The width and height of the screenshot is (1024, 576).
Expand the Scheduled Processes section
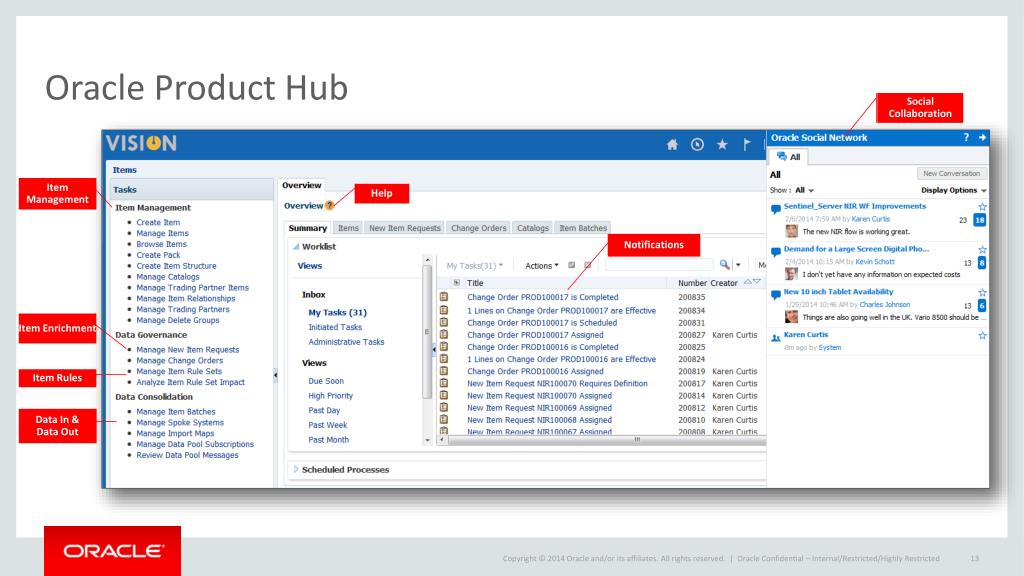coord(296,469)
